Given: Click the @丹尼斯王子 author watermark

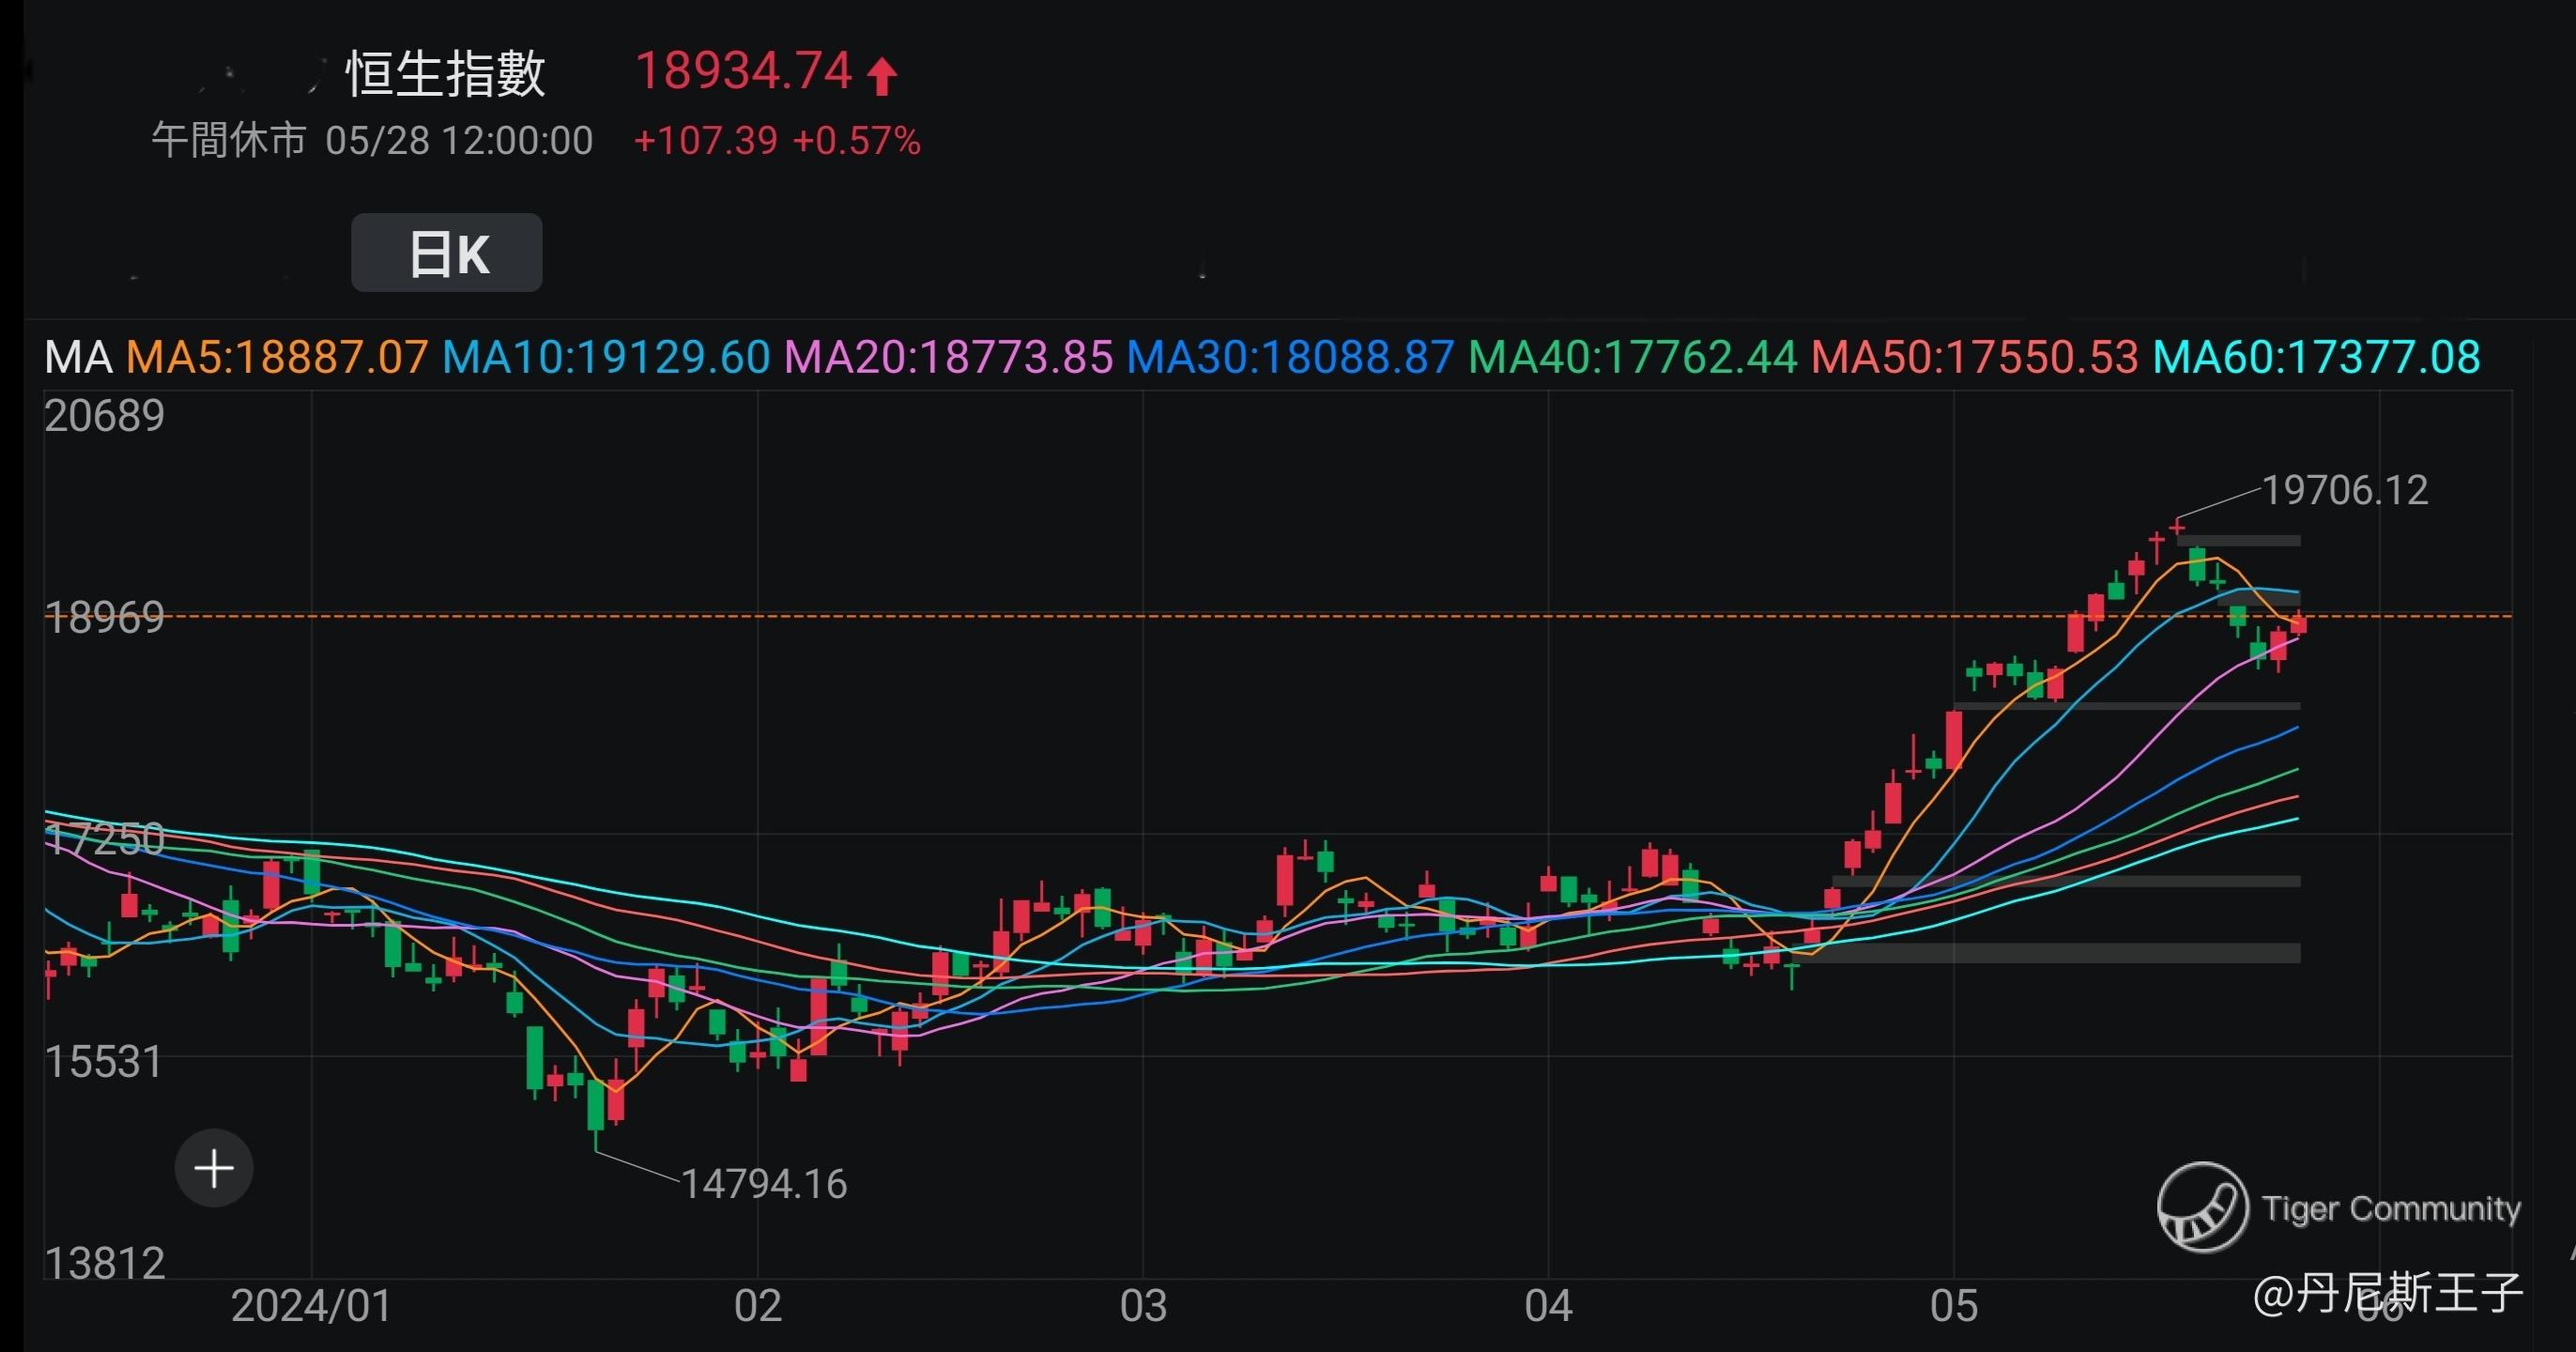Looking at the screenshot, I should [x=2388, y=1292].
